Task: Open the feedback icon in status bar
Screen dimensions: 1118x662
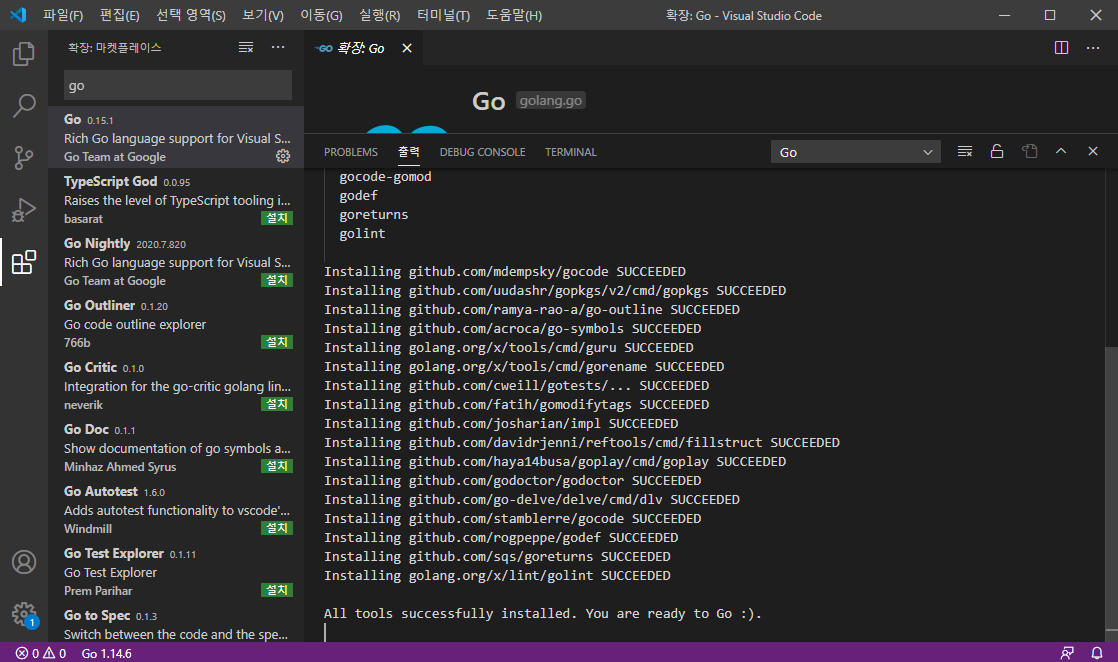Action: tap(1067, 653)
